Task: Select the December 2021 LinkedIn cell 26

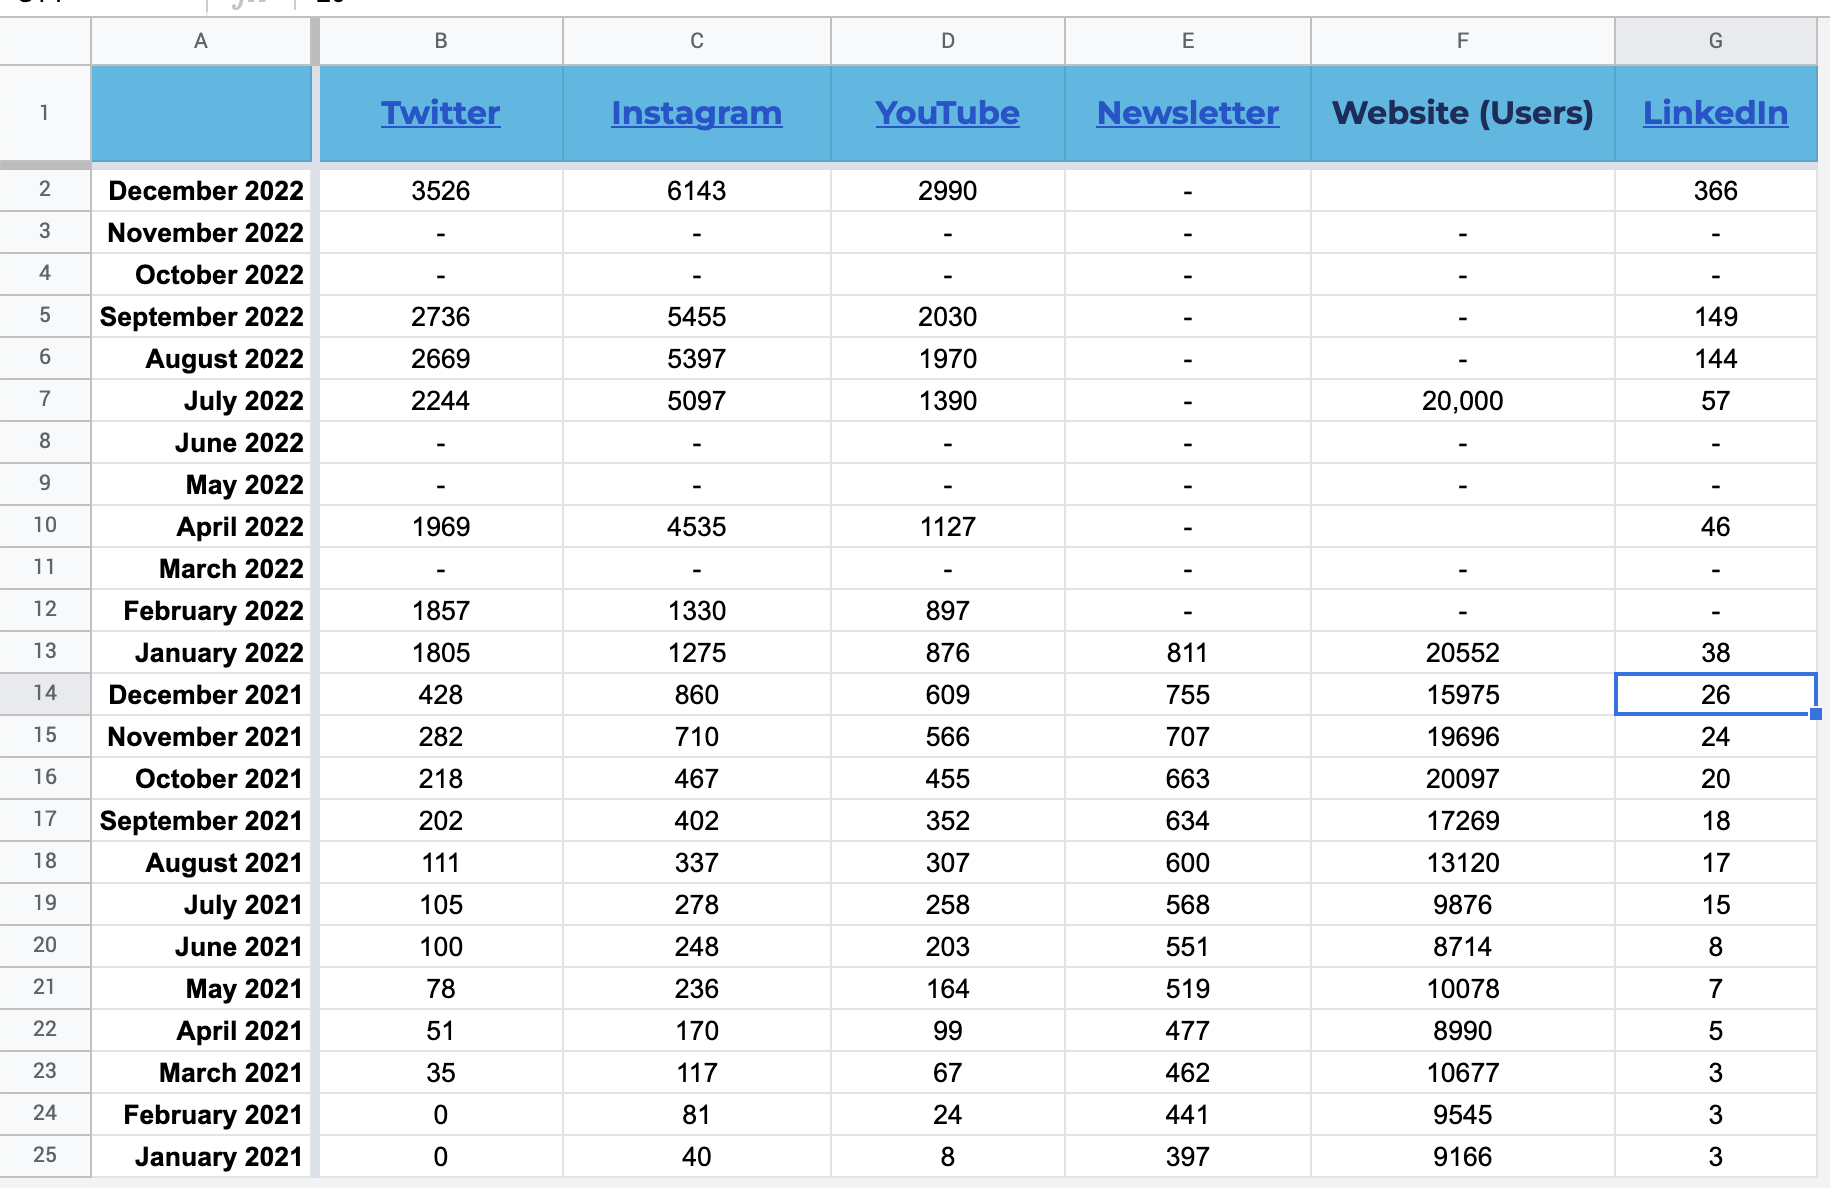Action: coord(1715,695)
